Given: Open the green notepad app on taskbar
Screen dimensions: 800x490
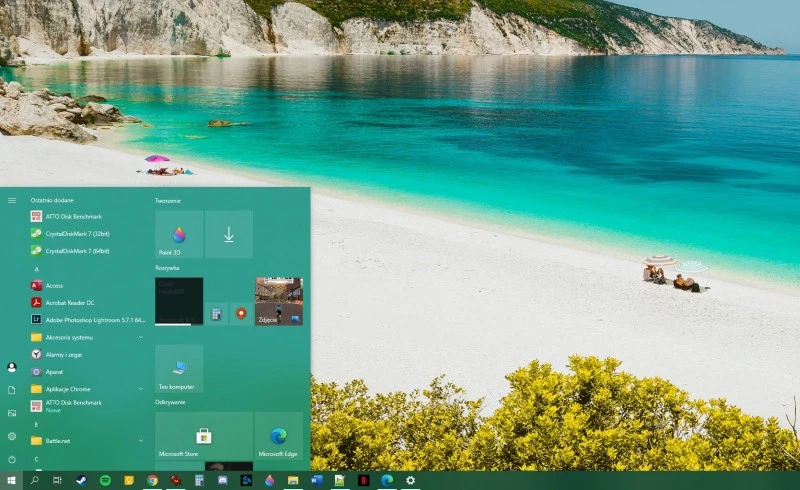Looking at the screenshot, I should (x=340, y=480).
